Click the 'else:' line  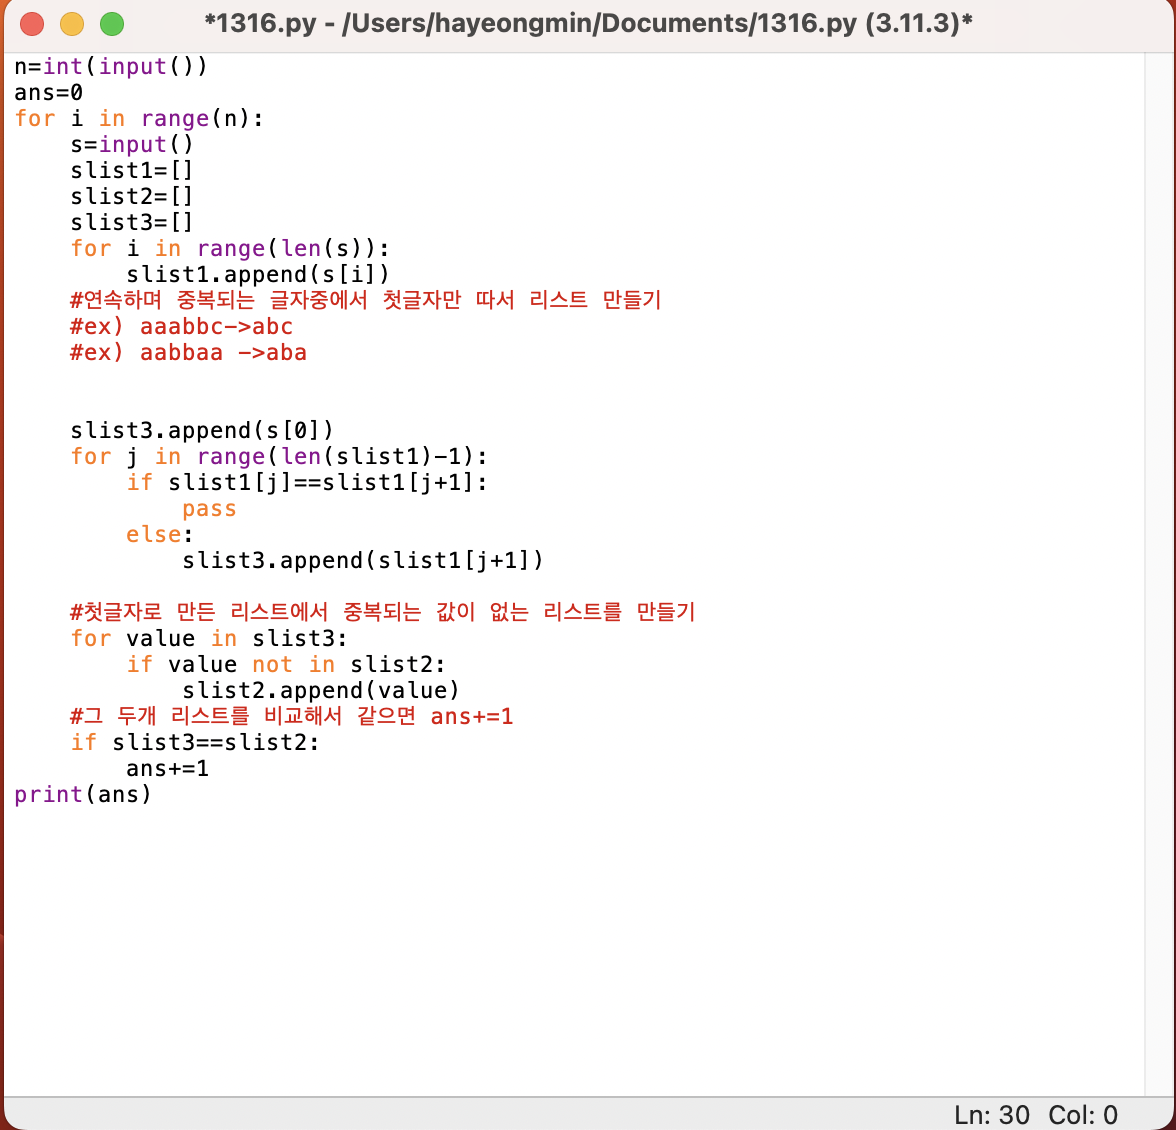tap(160, 535)
